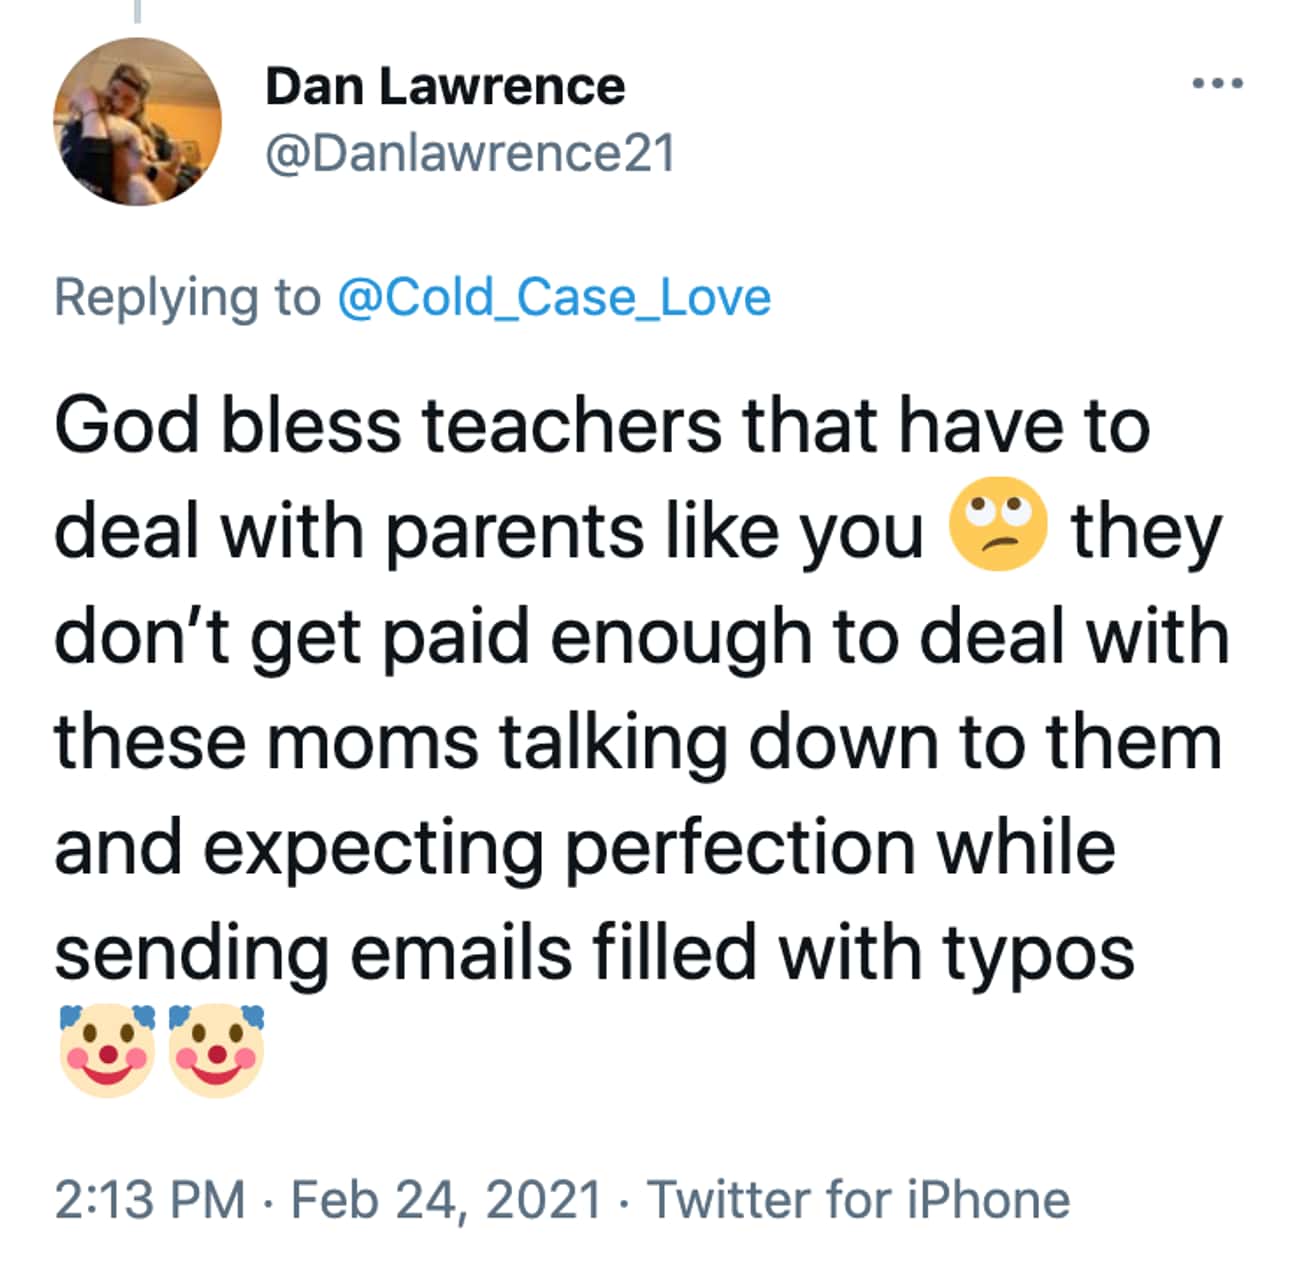Click the first clown face emoji
The width and height of the screenshot is (1300, 1282).
(x=108, y=1051)
